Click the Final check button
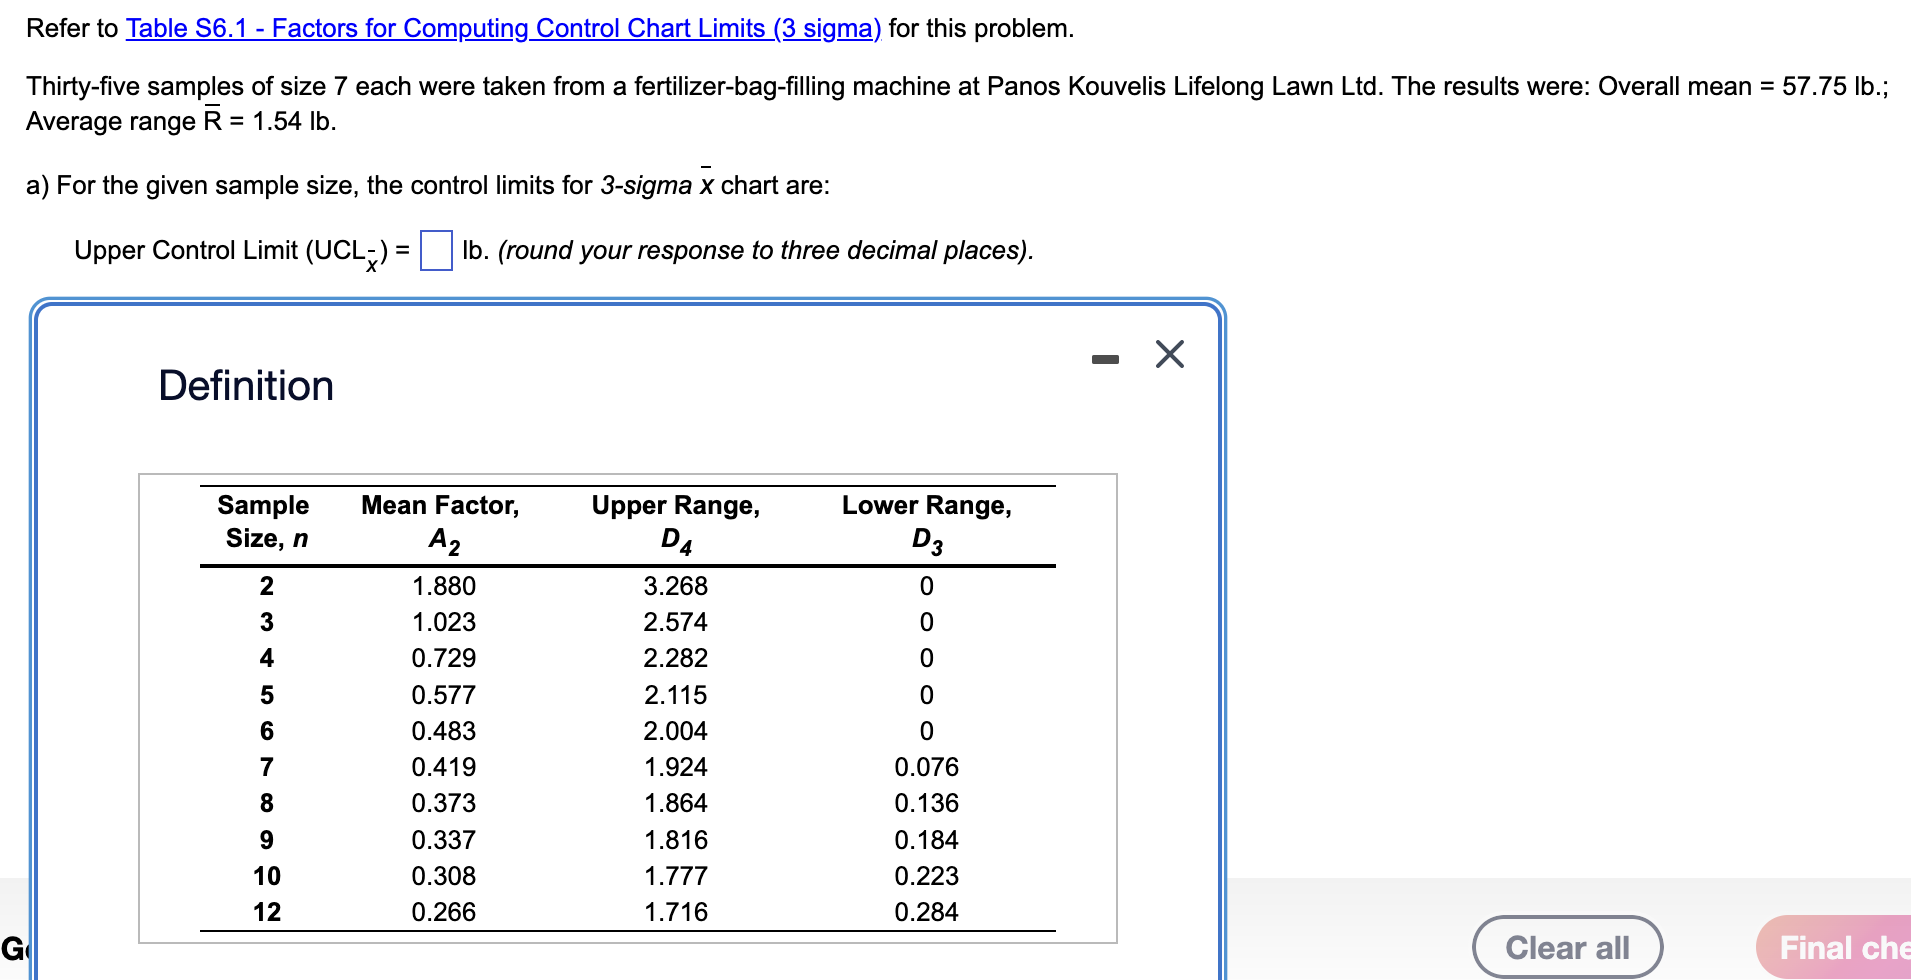This screenshot has height=980, width=1911. (x=1834, y=947)
